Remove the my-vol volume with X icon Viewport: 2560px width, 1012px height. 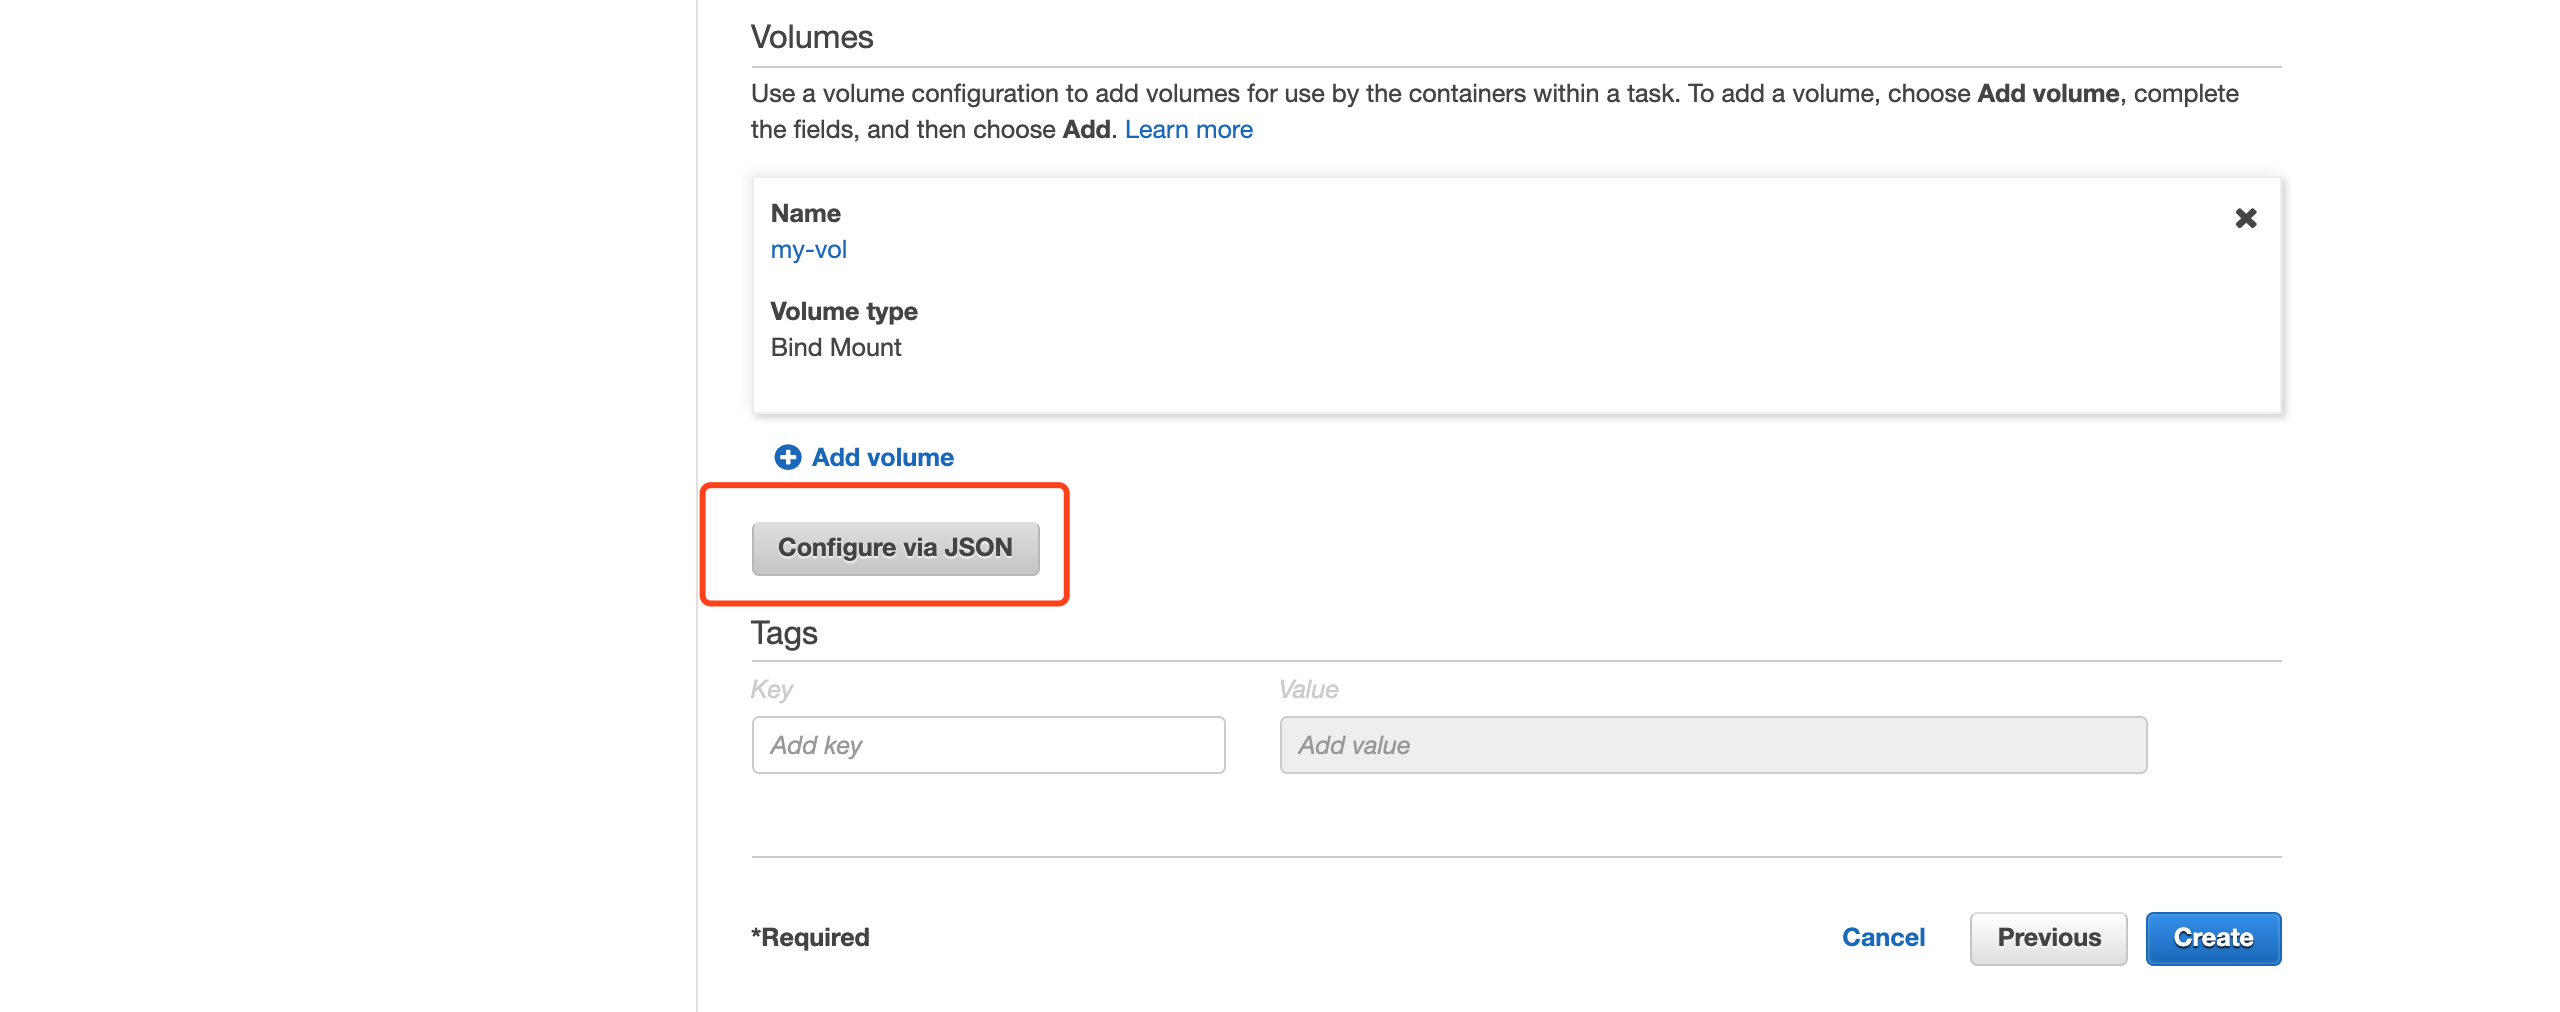[x=2246, y=218]
